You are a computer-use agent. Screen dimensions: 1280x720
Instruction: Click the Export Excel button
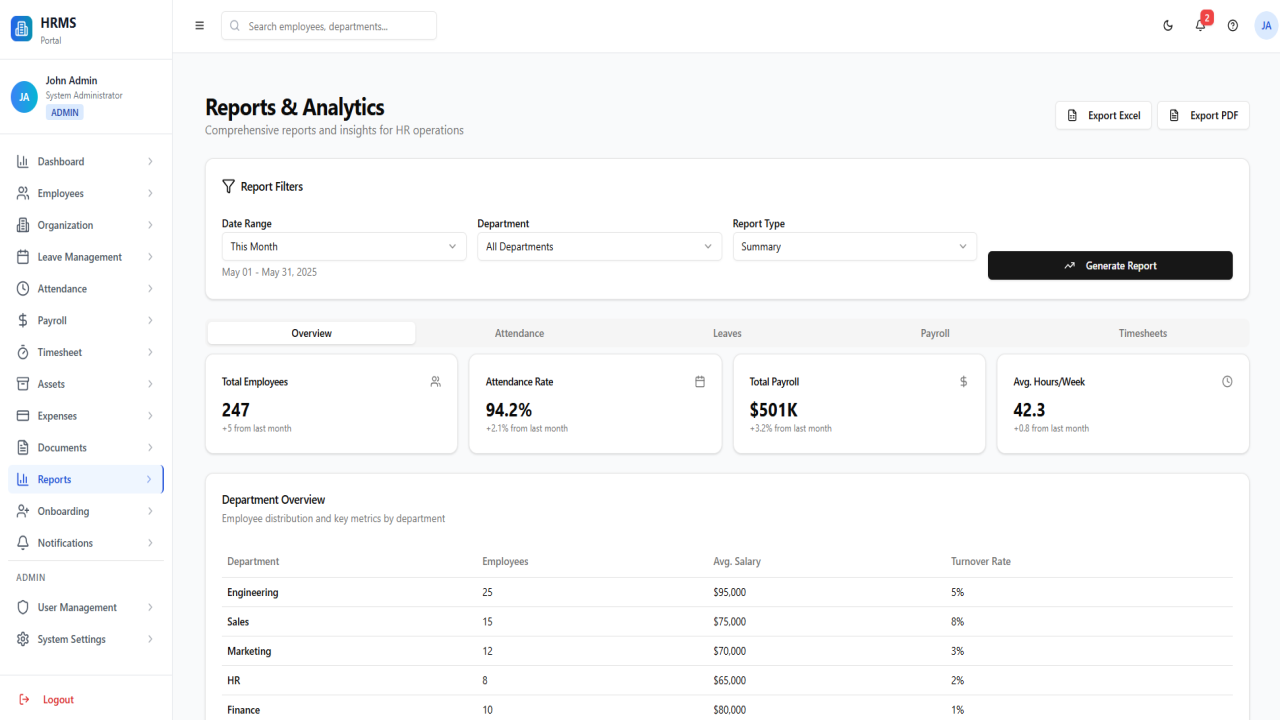tap(1104, 116)
